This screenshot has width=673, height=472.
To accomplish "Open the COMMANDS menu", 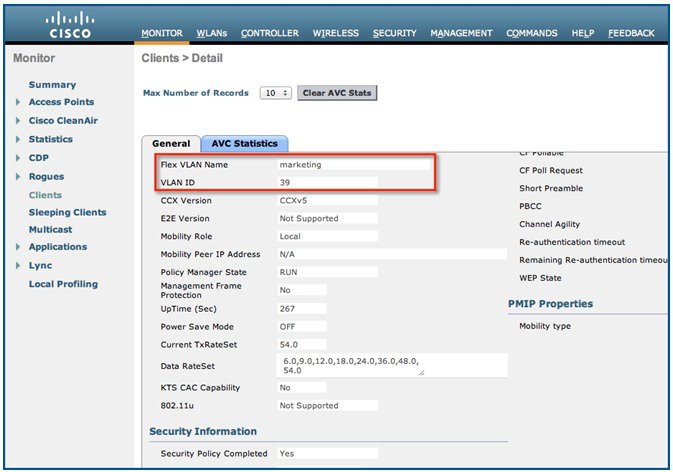I will (531, 33).
